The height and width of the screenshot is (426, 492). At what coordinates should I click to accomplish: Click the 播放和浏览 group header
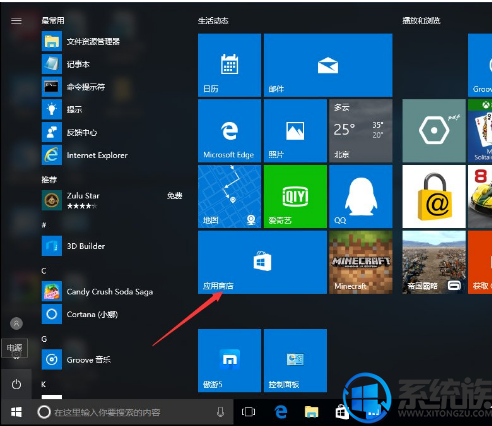(x=421, y=21)
